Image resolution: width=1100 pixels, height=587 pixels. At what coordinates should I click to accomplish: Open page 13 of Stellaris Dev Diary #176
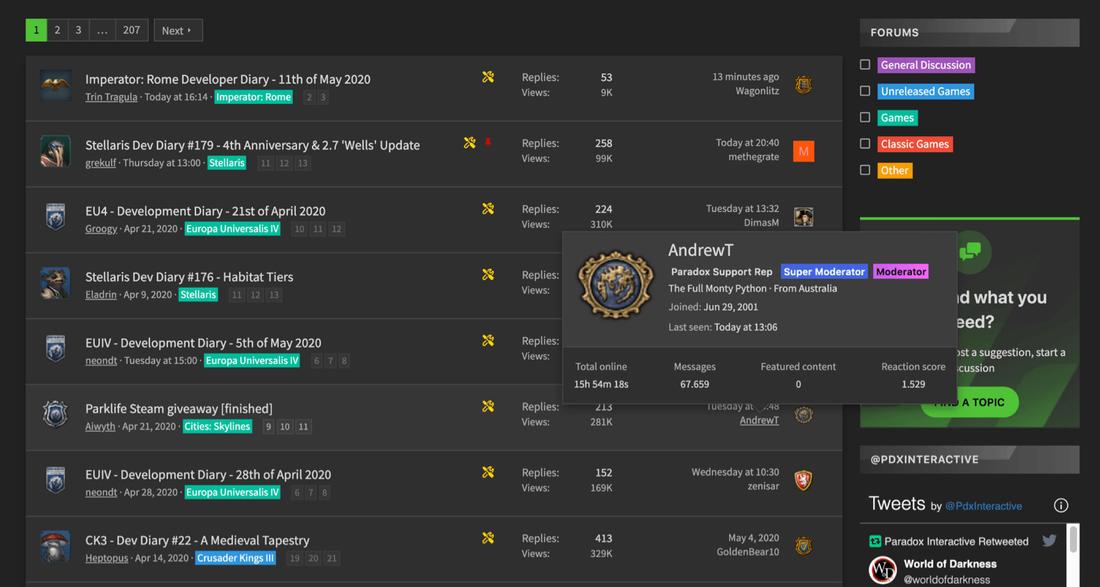pos(274,295)
